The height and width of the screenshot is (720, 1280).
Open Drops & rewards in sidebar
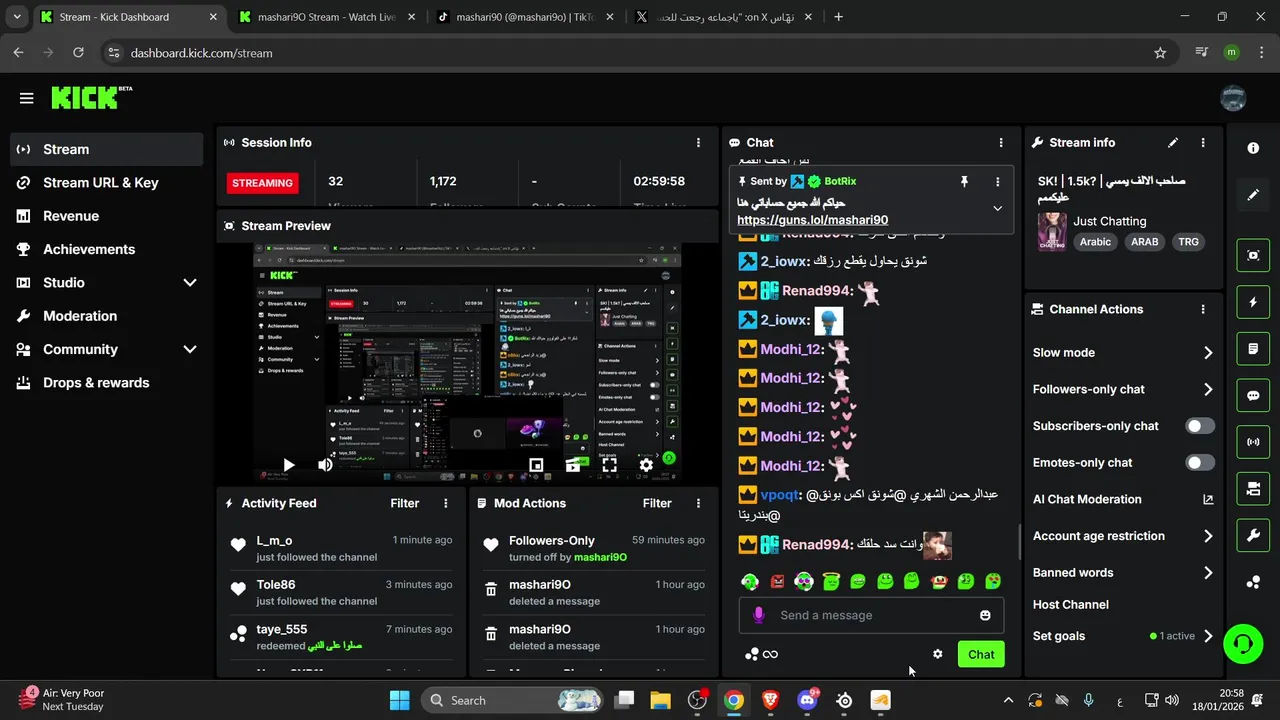[x=106, y=383]
